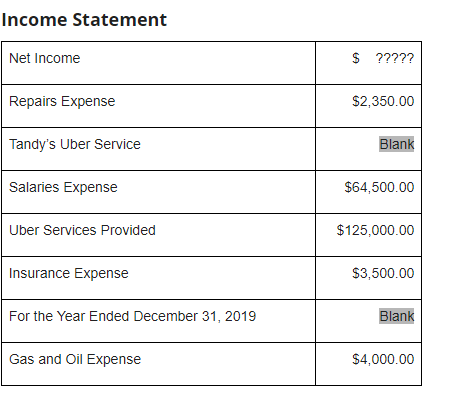Click the word Statement in the heading
The image size is (471, 395).
[120, 20]
